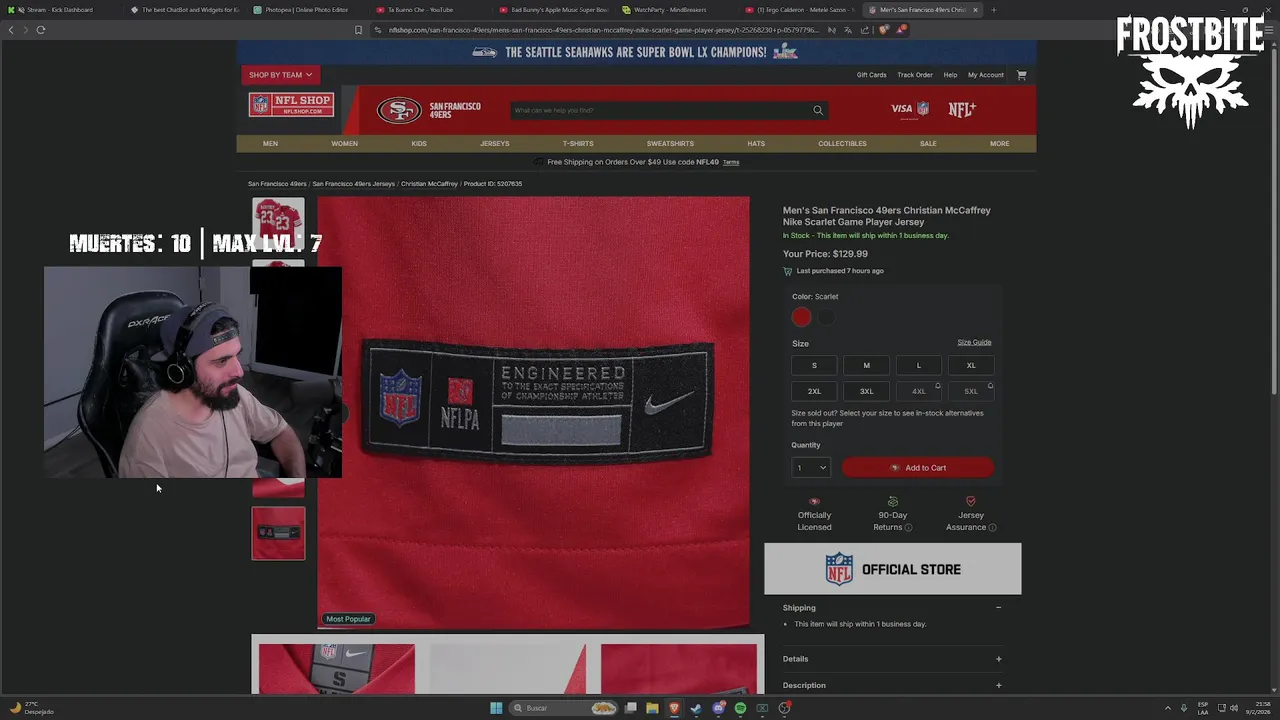Select size XL
The width and height of the screenshot is (1280, 720).
(x=971, y=365)
